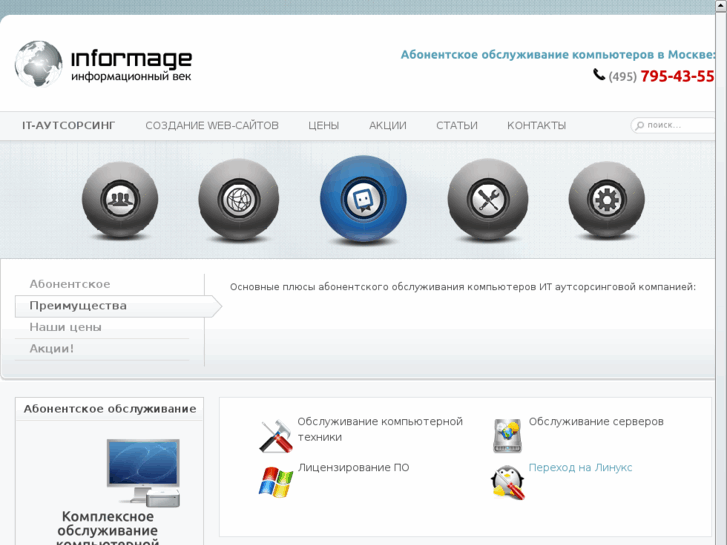Screen dimensions: 727x545
Task: Open СОЗДАНИЕ WEB-САЙТОВ menu item
Action: pos(212,126)
